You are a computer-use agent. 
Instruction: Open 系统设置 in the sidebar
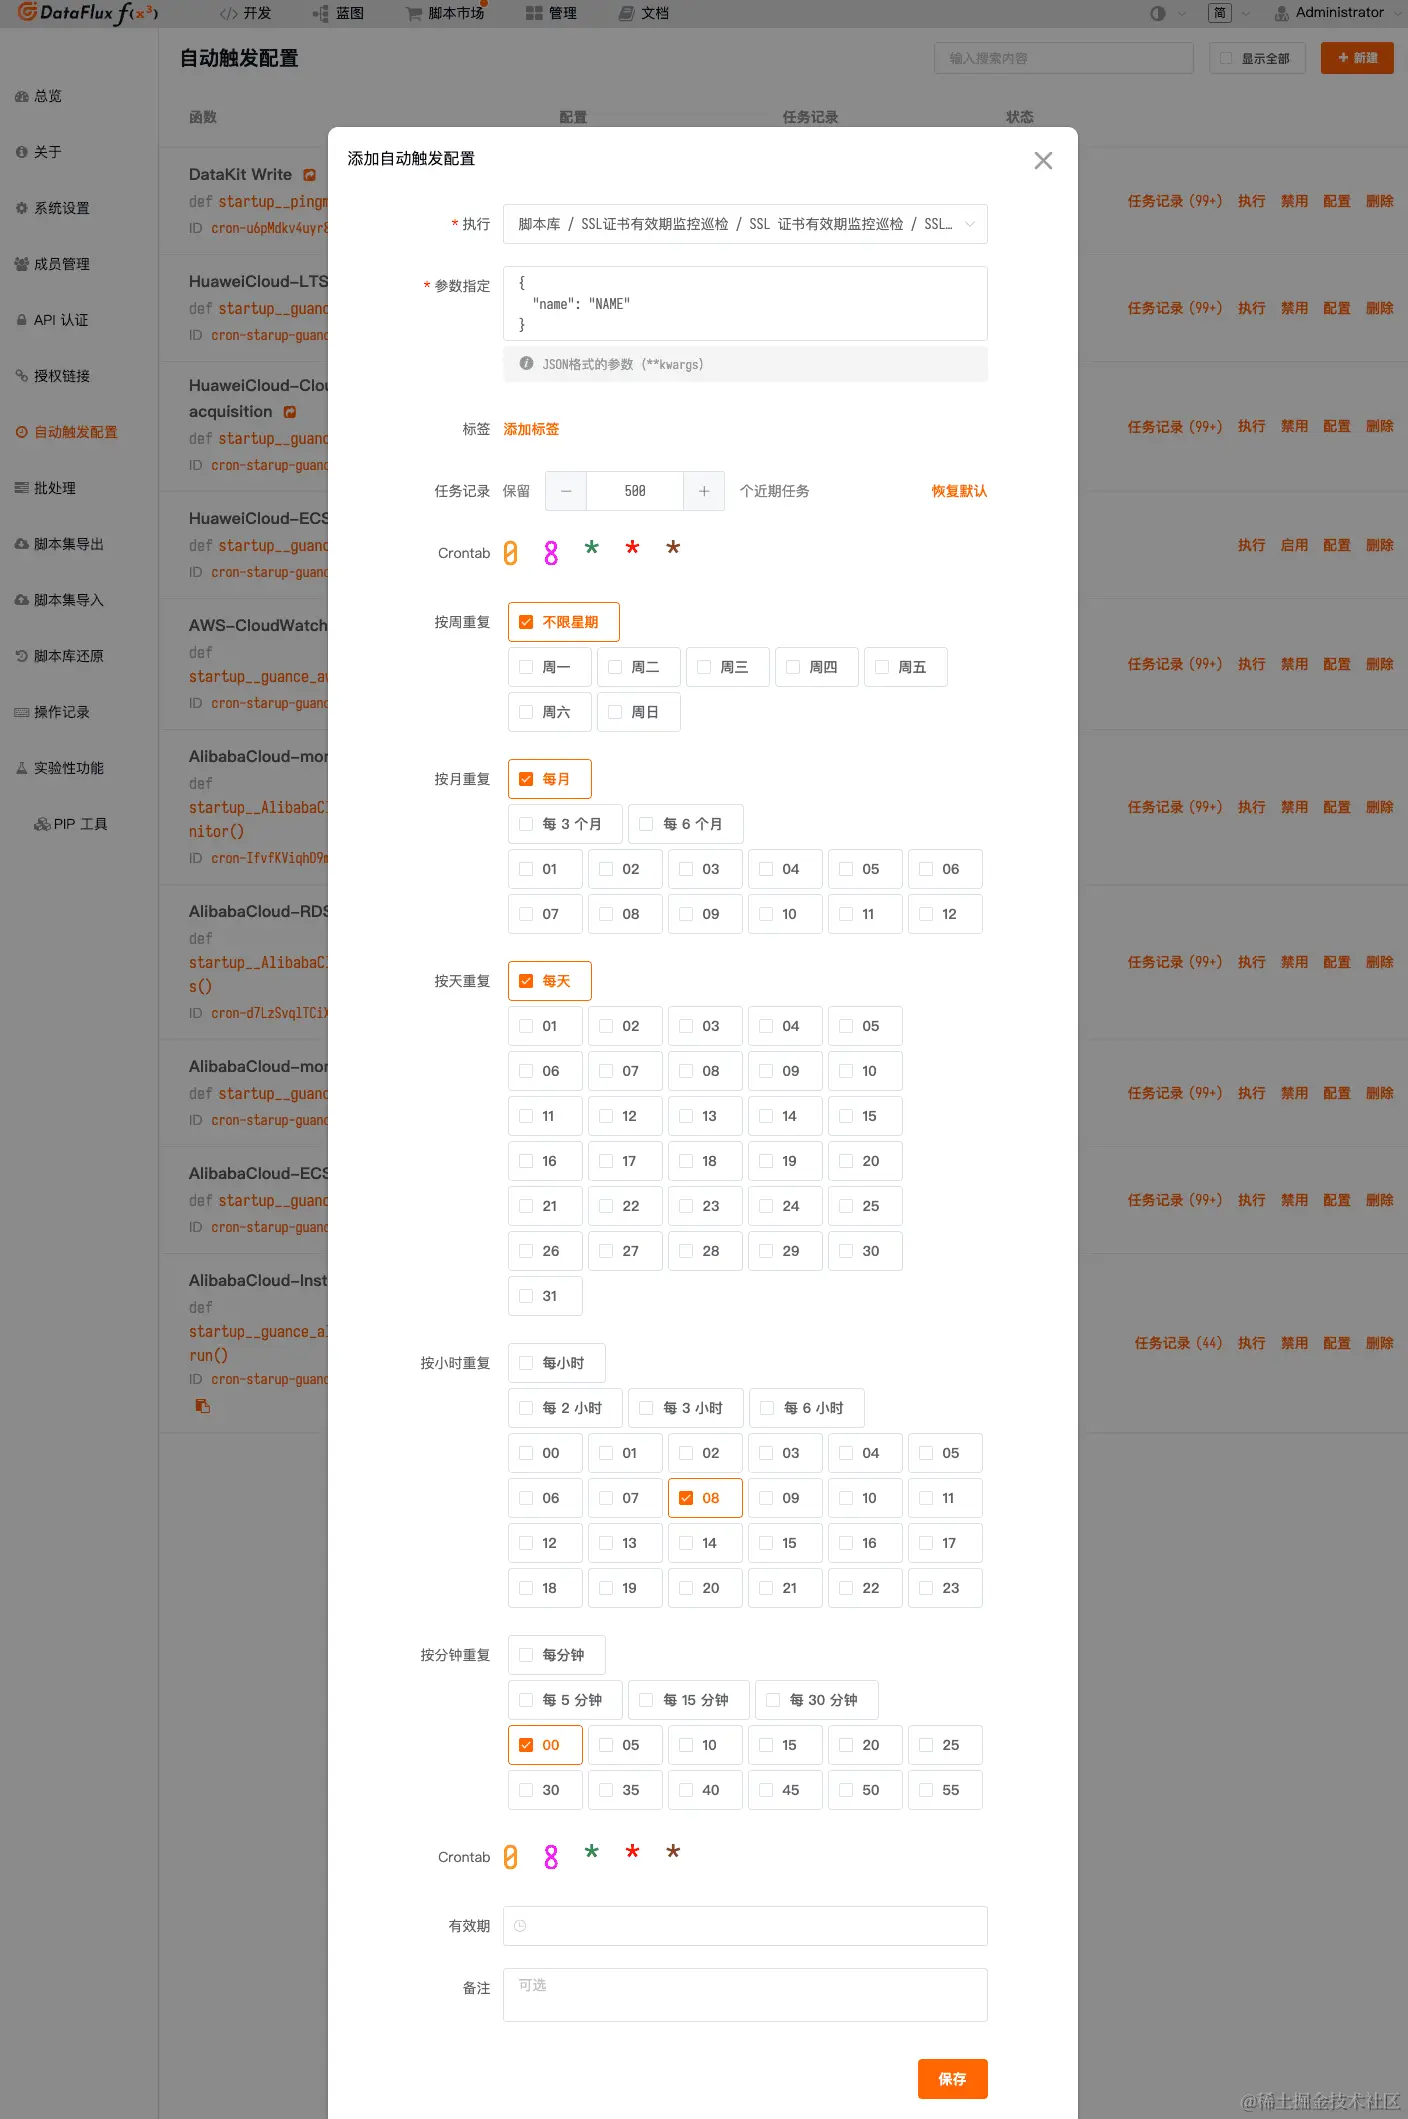(53, 208)
